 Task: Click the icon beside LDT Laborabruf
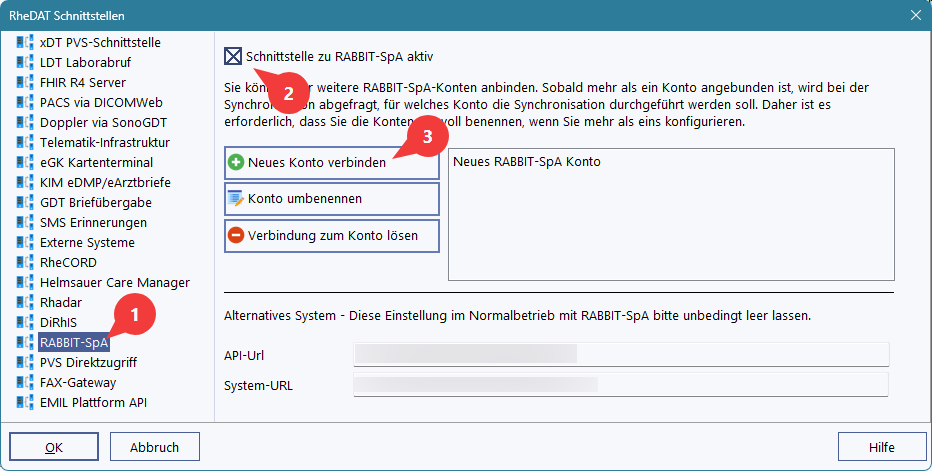(x=25, y=62)
